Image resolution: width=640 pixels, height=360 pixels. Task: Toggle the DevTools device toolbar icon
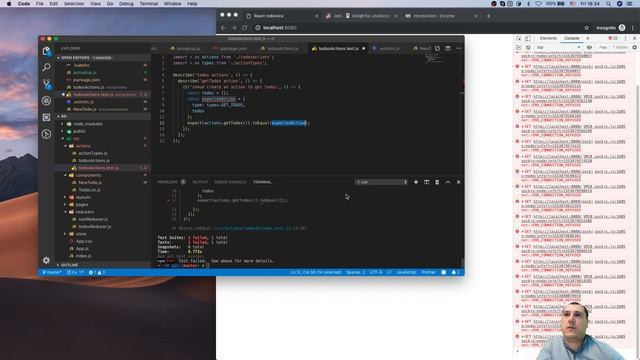[527, 38]
